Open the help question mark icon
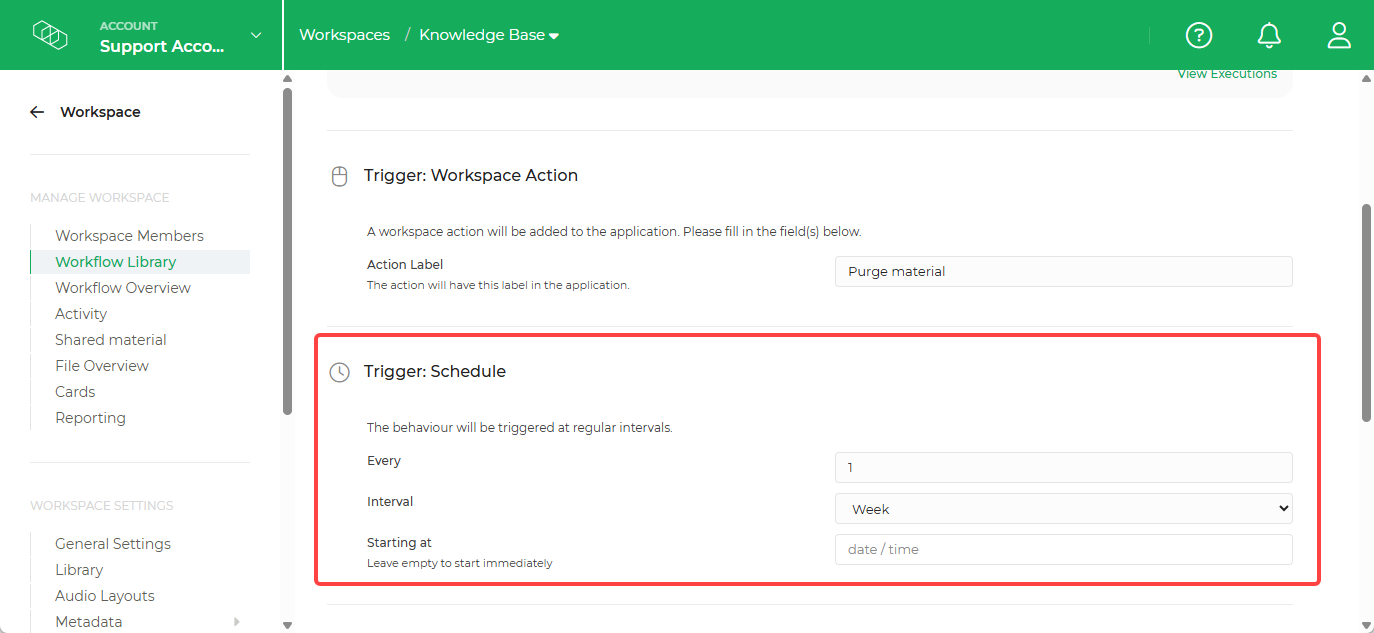The width and height of the screenshot is (1374, 633). (1199, 35)
